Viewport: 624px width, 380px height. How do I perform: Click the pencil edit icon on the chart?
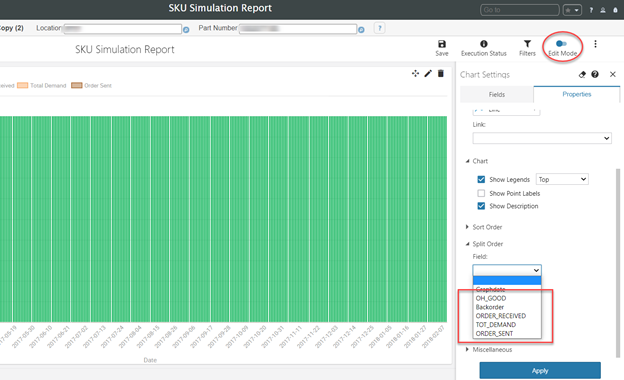coord(428,73)
